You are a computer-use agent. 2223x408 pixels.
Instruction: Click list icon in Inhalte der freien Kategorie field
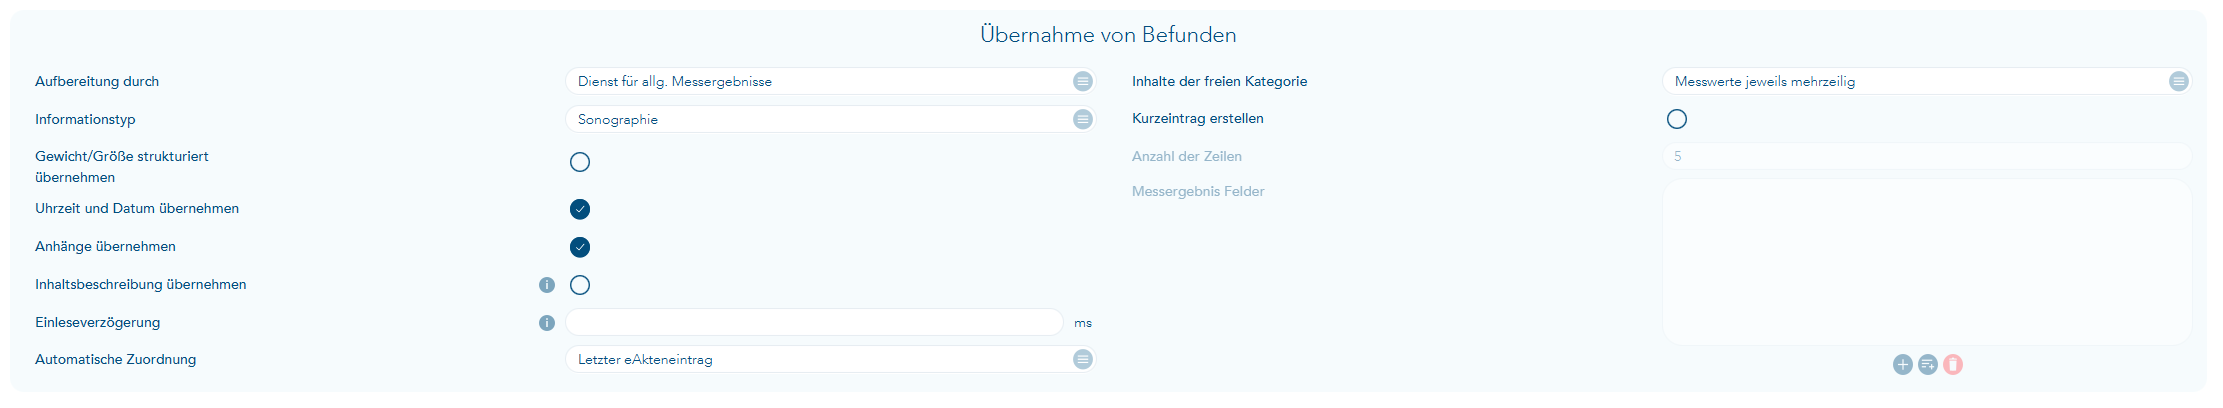(2179, 81)
